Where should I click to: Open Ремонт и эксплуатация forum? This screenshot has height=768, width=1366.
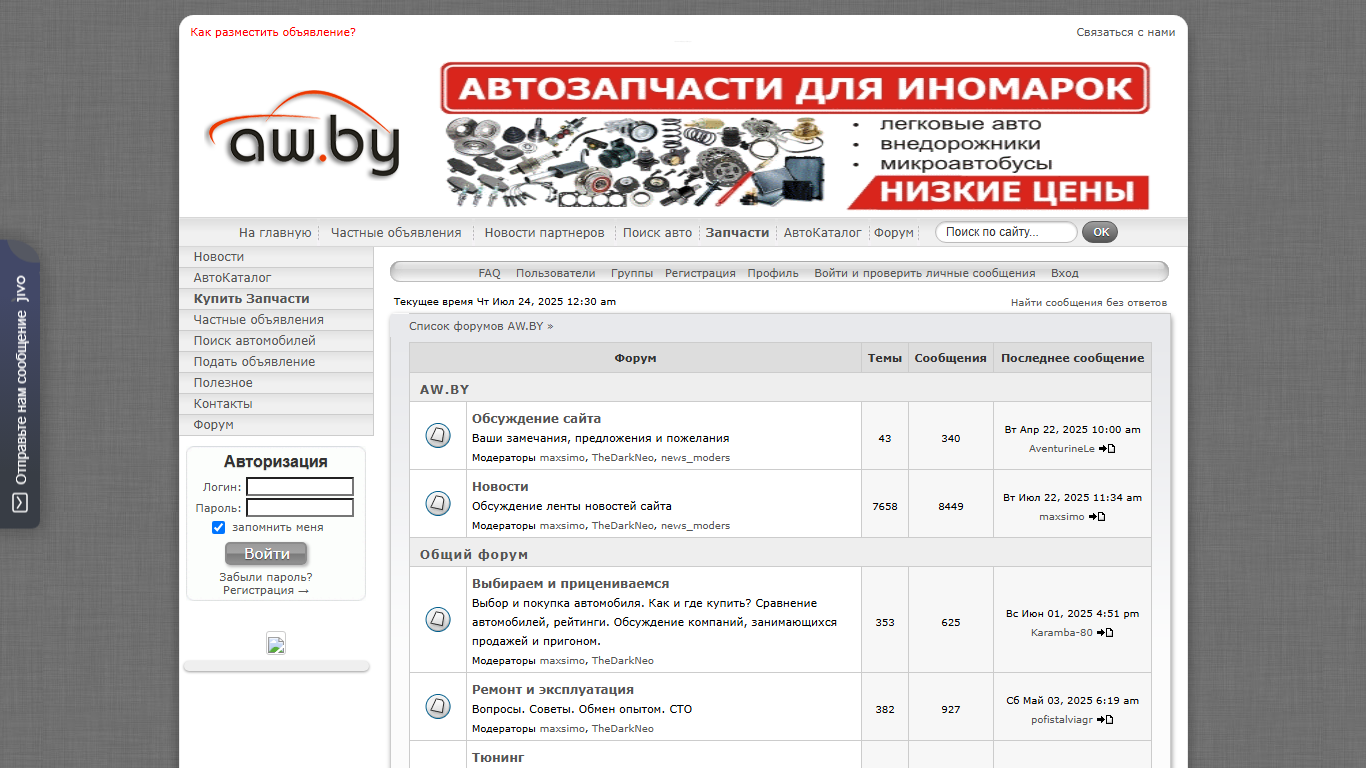(553, 690)
